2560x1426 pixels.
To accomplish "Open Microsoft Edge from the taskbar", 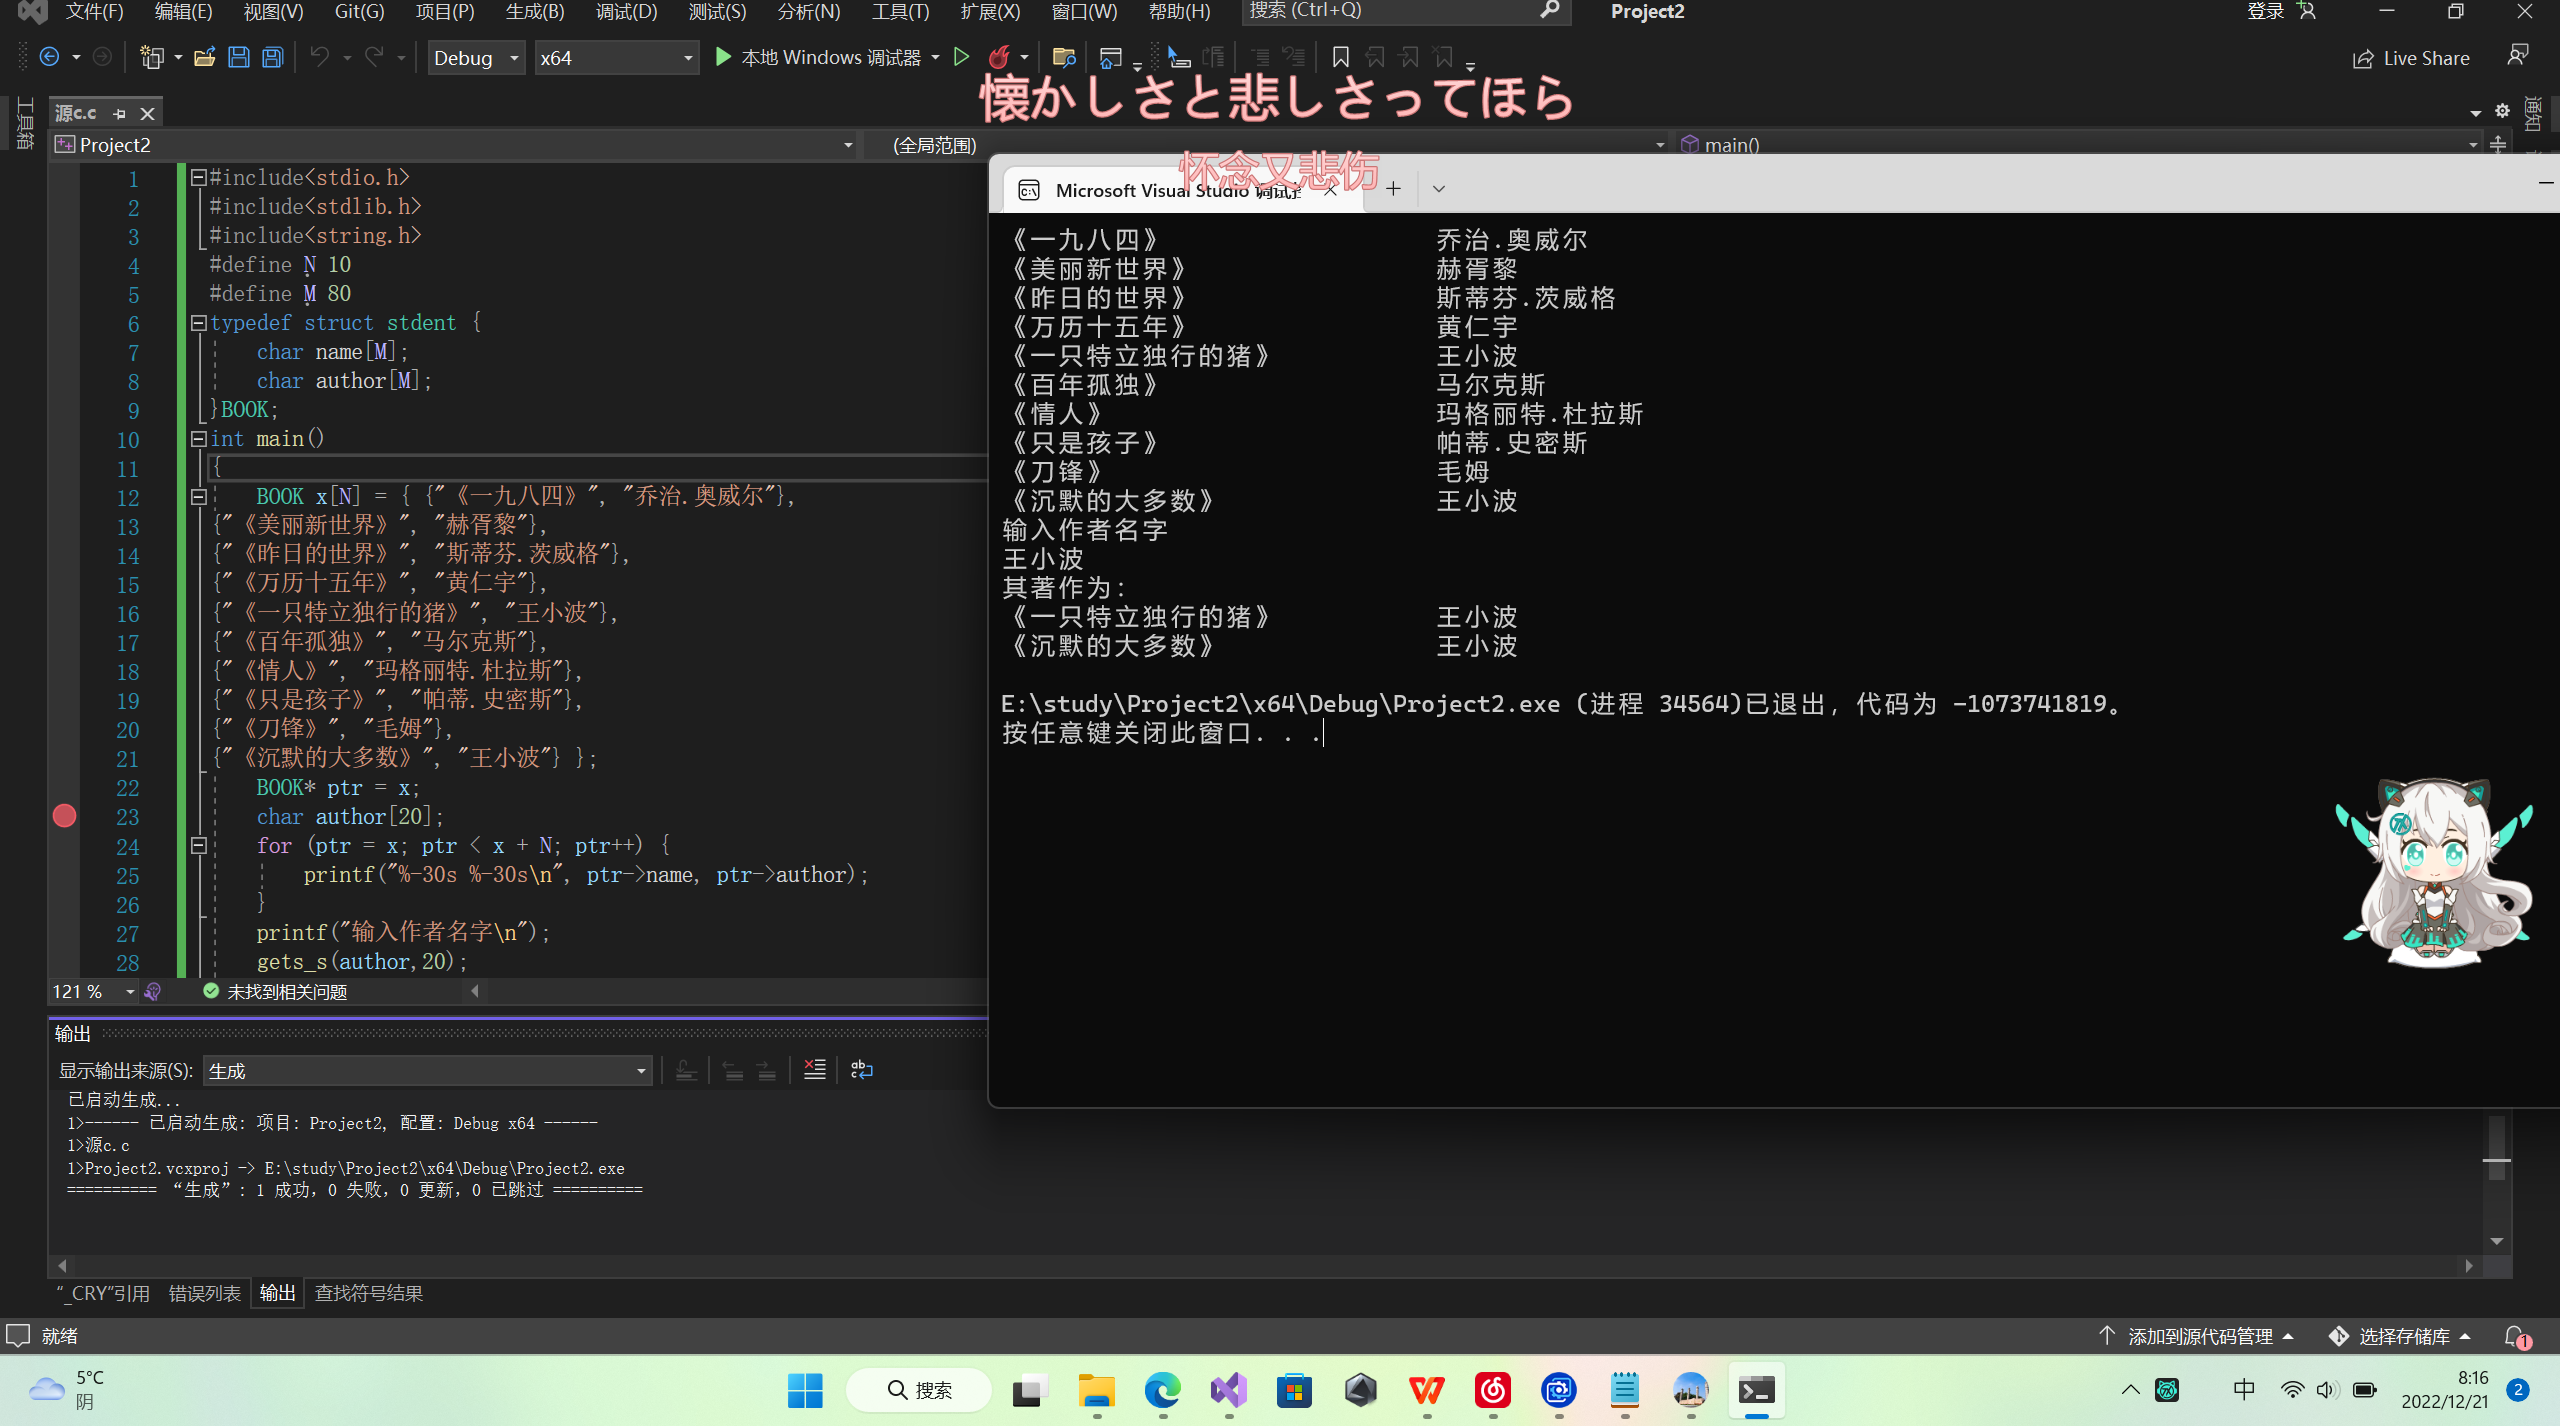I will pyautogui.click(x=1162, y=1390).
